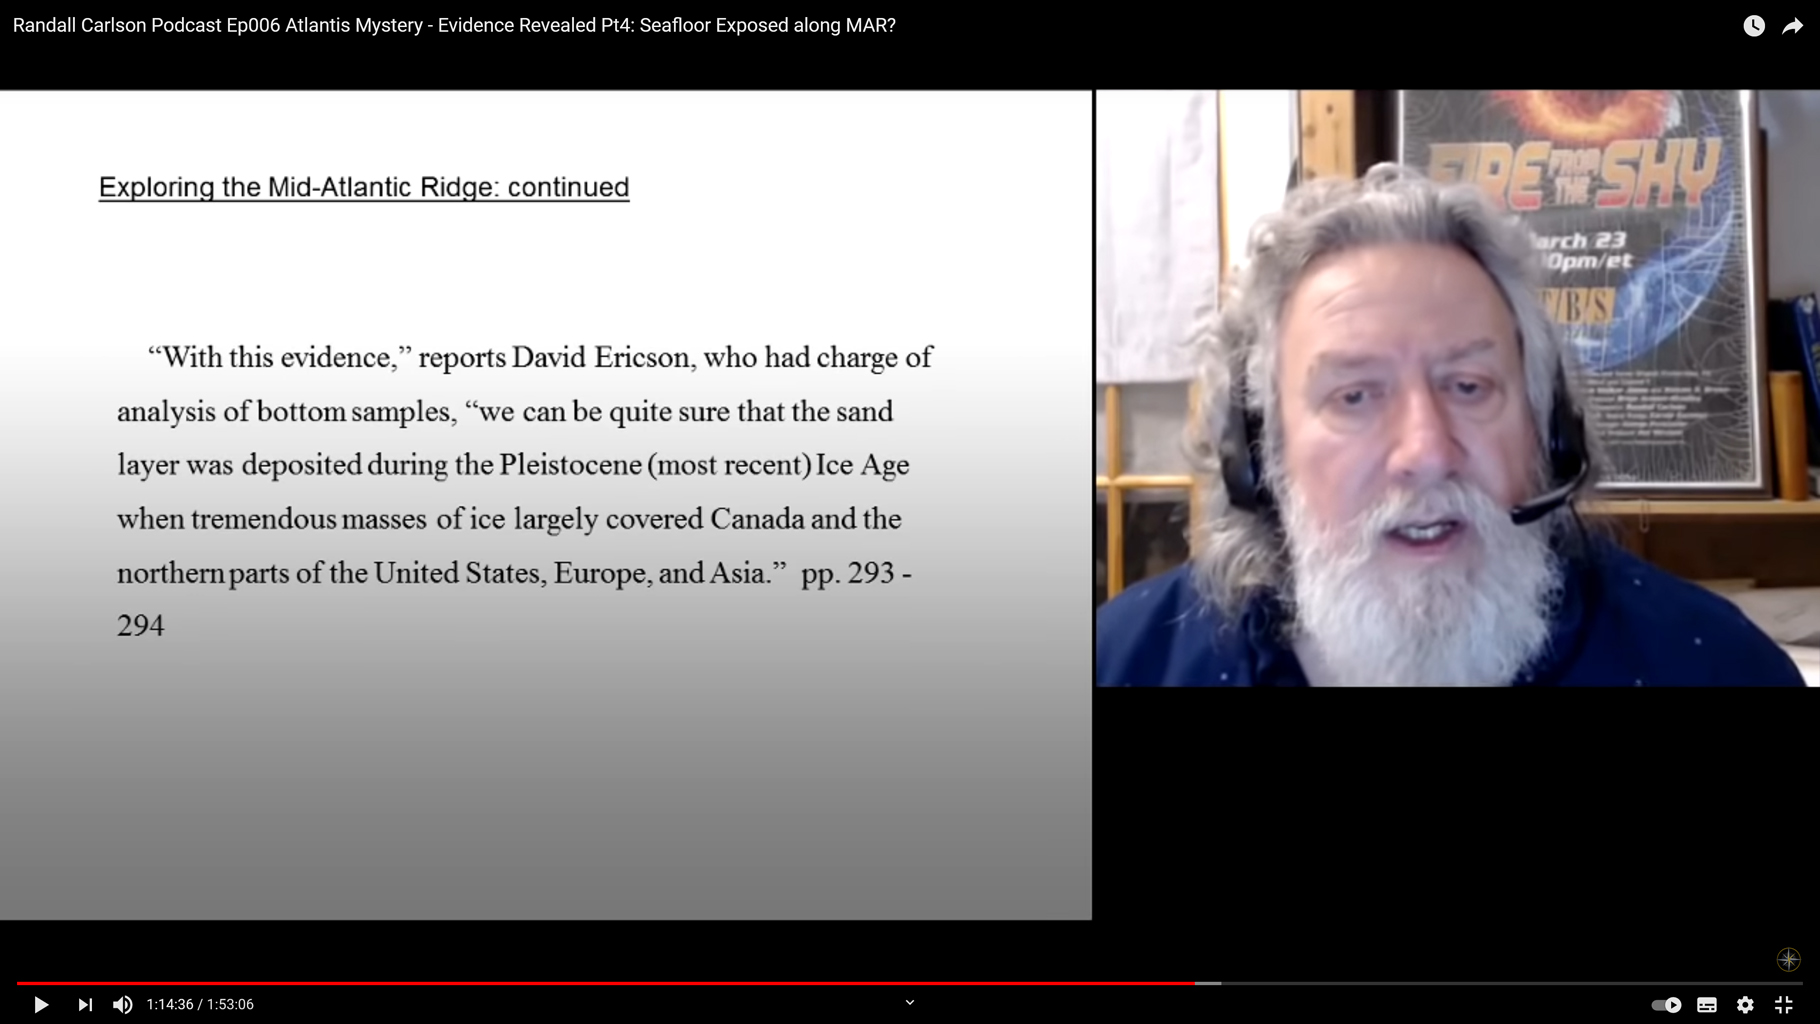This screenshot has width=1820, height=1024.
Task: Open the Share arrow icon
Action: [x=1792, y=26]
